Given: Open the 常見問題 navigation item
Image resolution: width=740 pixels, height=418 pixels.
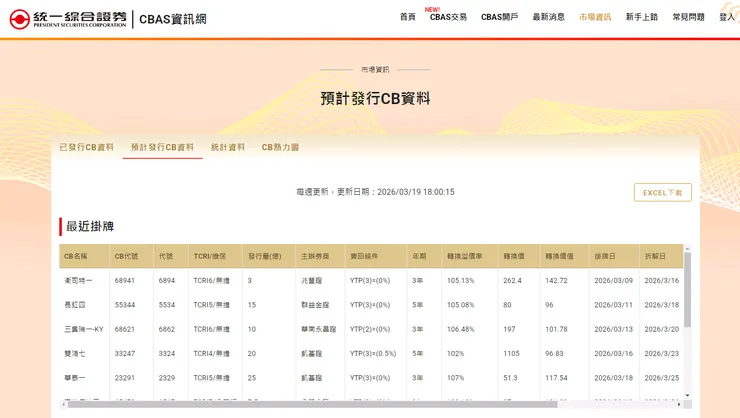Looking at the screenshot, I should [x=689, y=17].
